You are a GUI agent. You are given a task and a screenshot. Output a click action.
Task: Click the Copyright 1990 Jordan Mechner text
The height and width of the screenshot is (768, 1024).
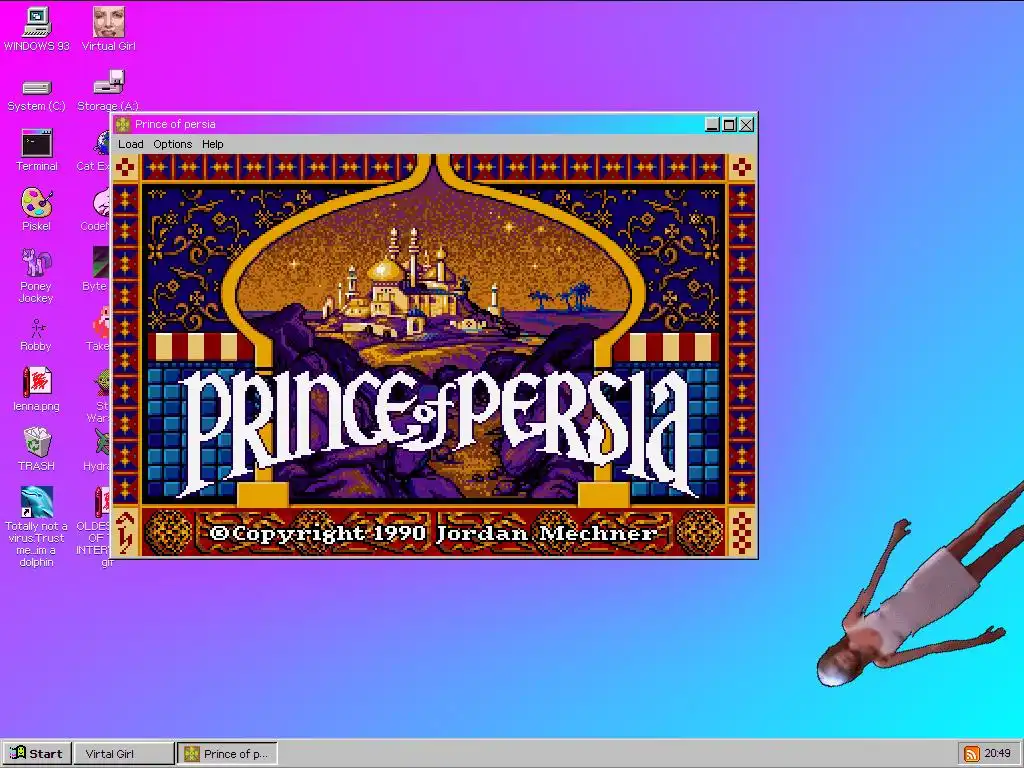433,533
